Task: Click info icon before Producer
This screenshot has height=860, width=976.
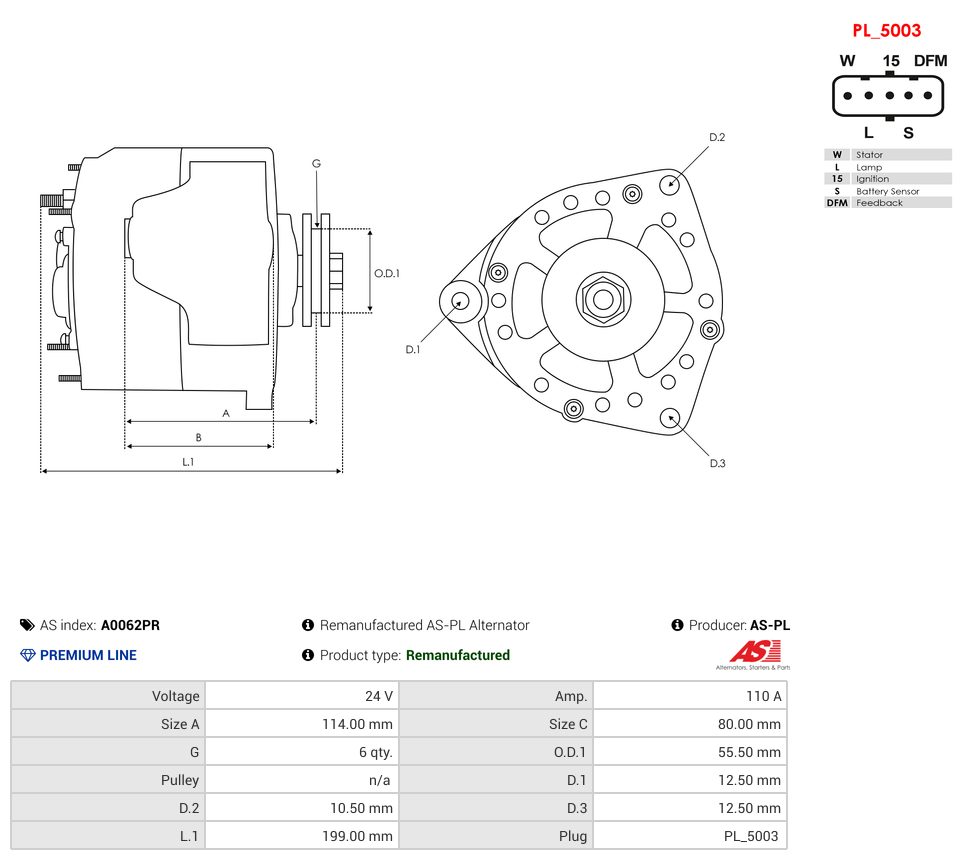Action: point(677,625)
